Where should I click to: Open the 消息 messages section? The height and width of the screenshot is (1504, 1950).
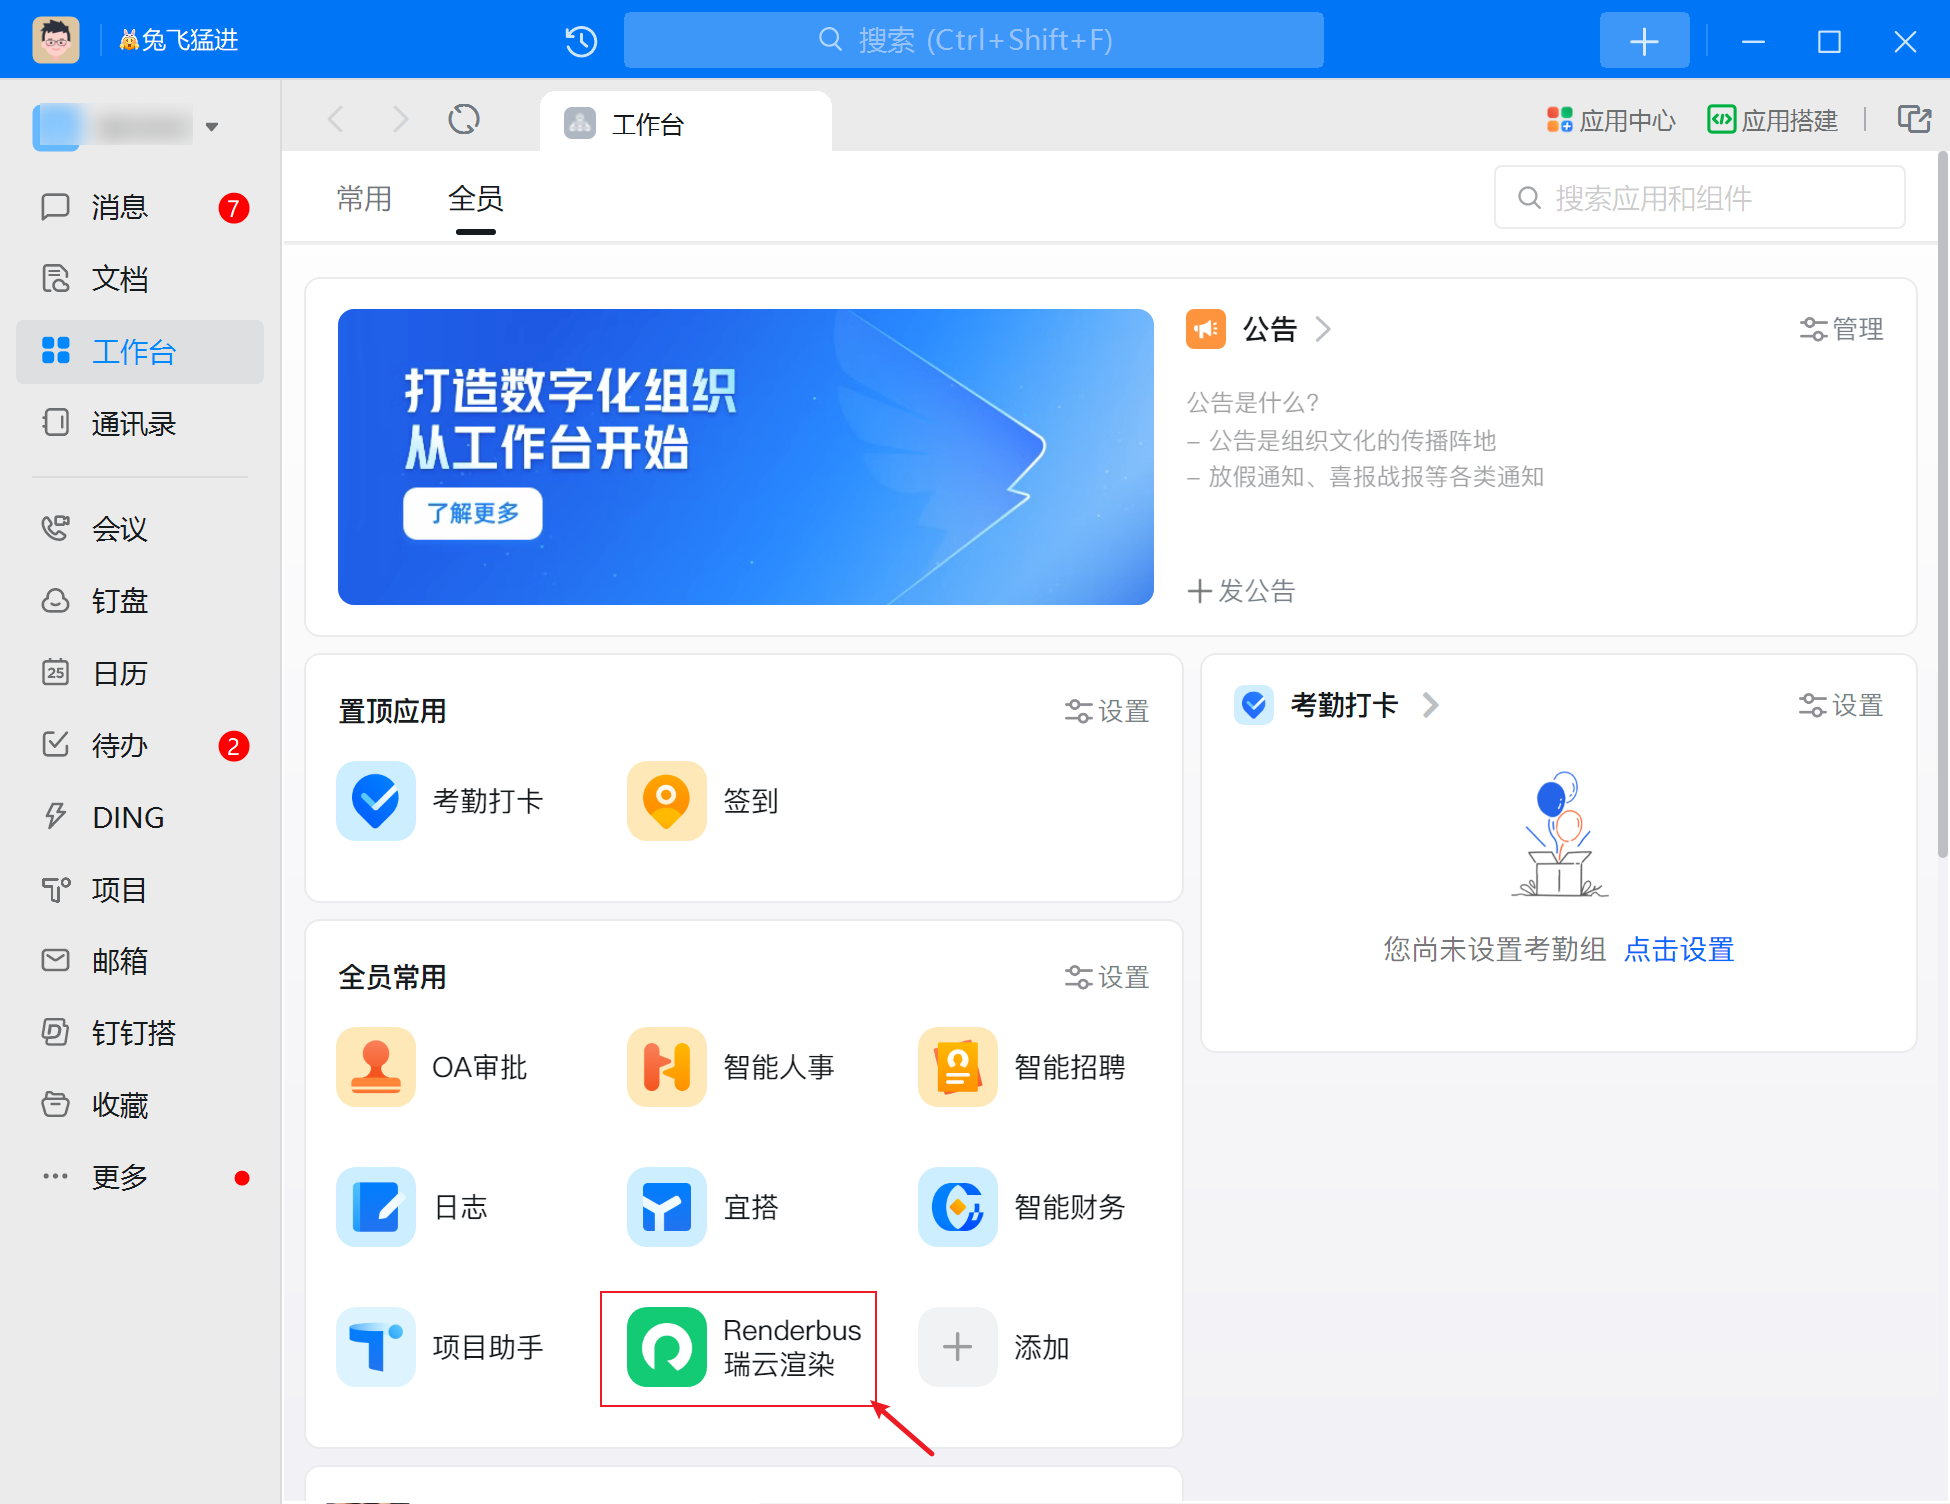(x=140, y=207)
